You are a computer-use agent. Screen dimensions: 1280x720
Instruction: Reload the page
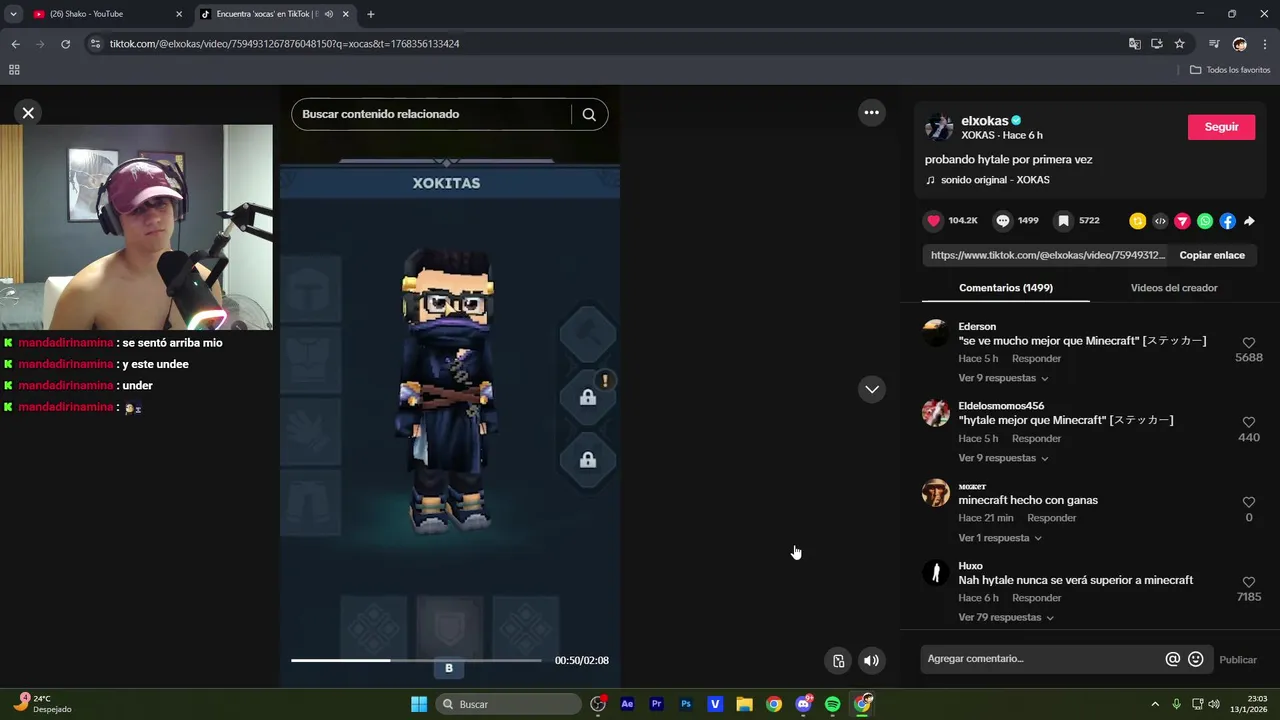coord(66,44)
